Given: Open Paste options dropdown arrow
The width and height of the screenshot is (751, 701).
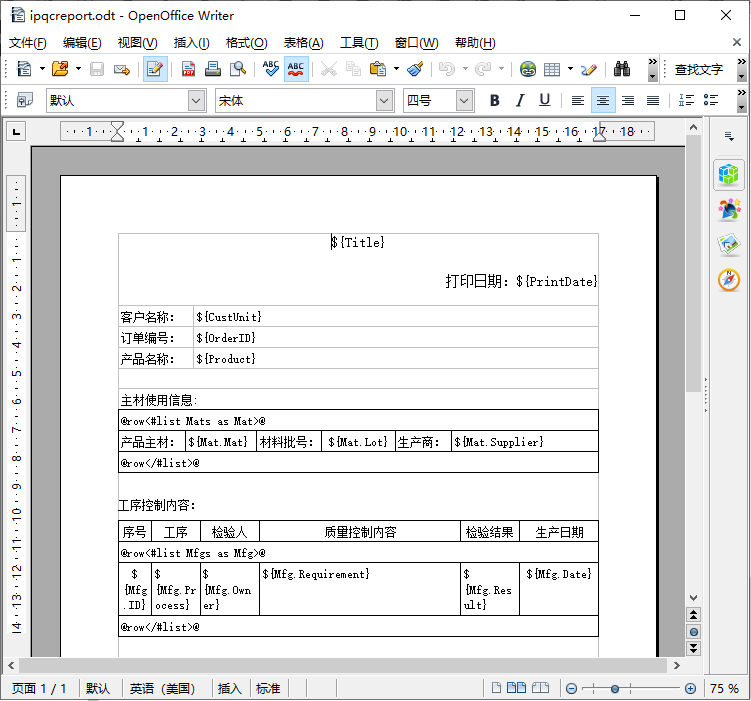Looking at the screenshot, I should click(396, 69).
